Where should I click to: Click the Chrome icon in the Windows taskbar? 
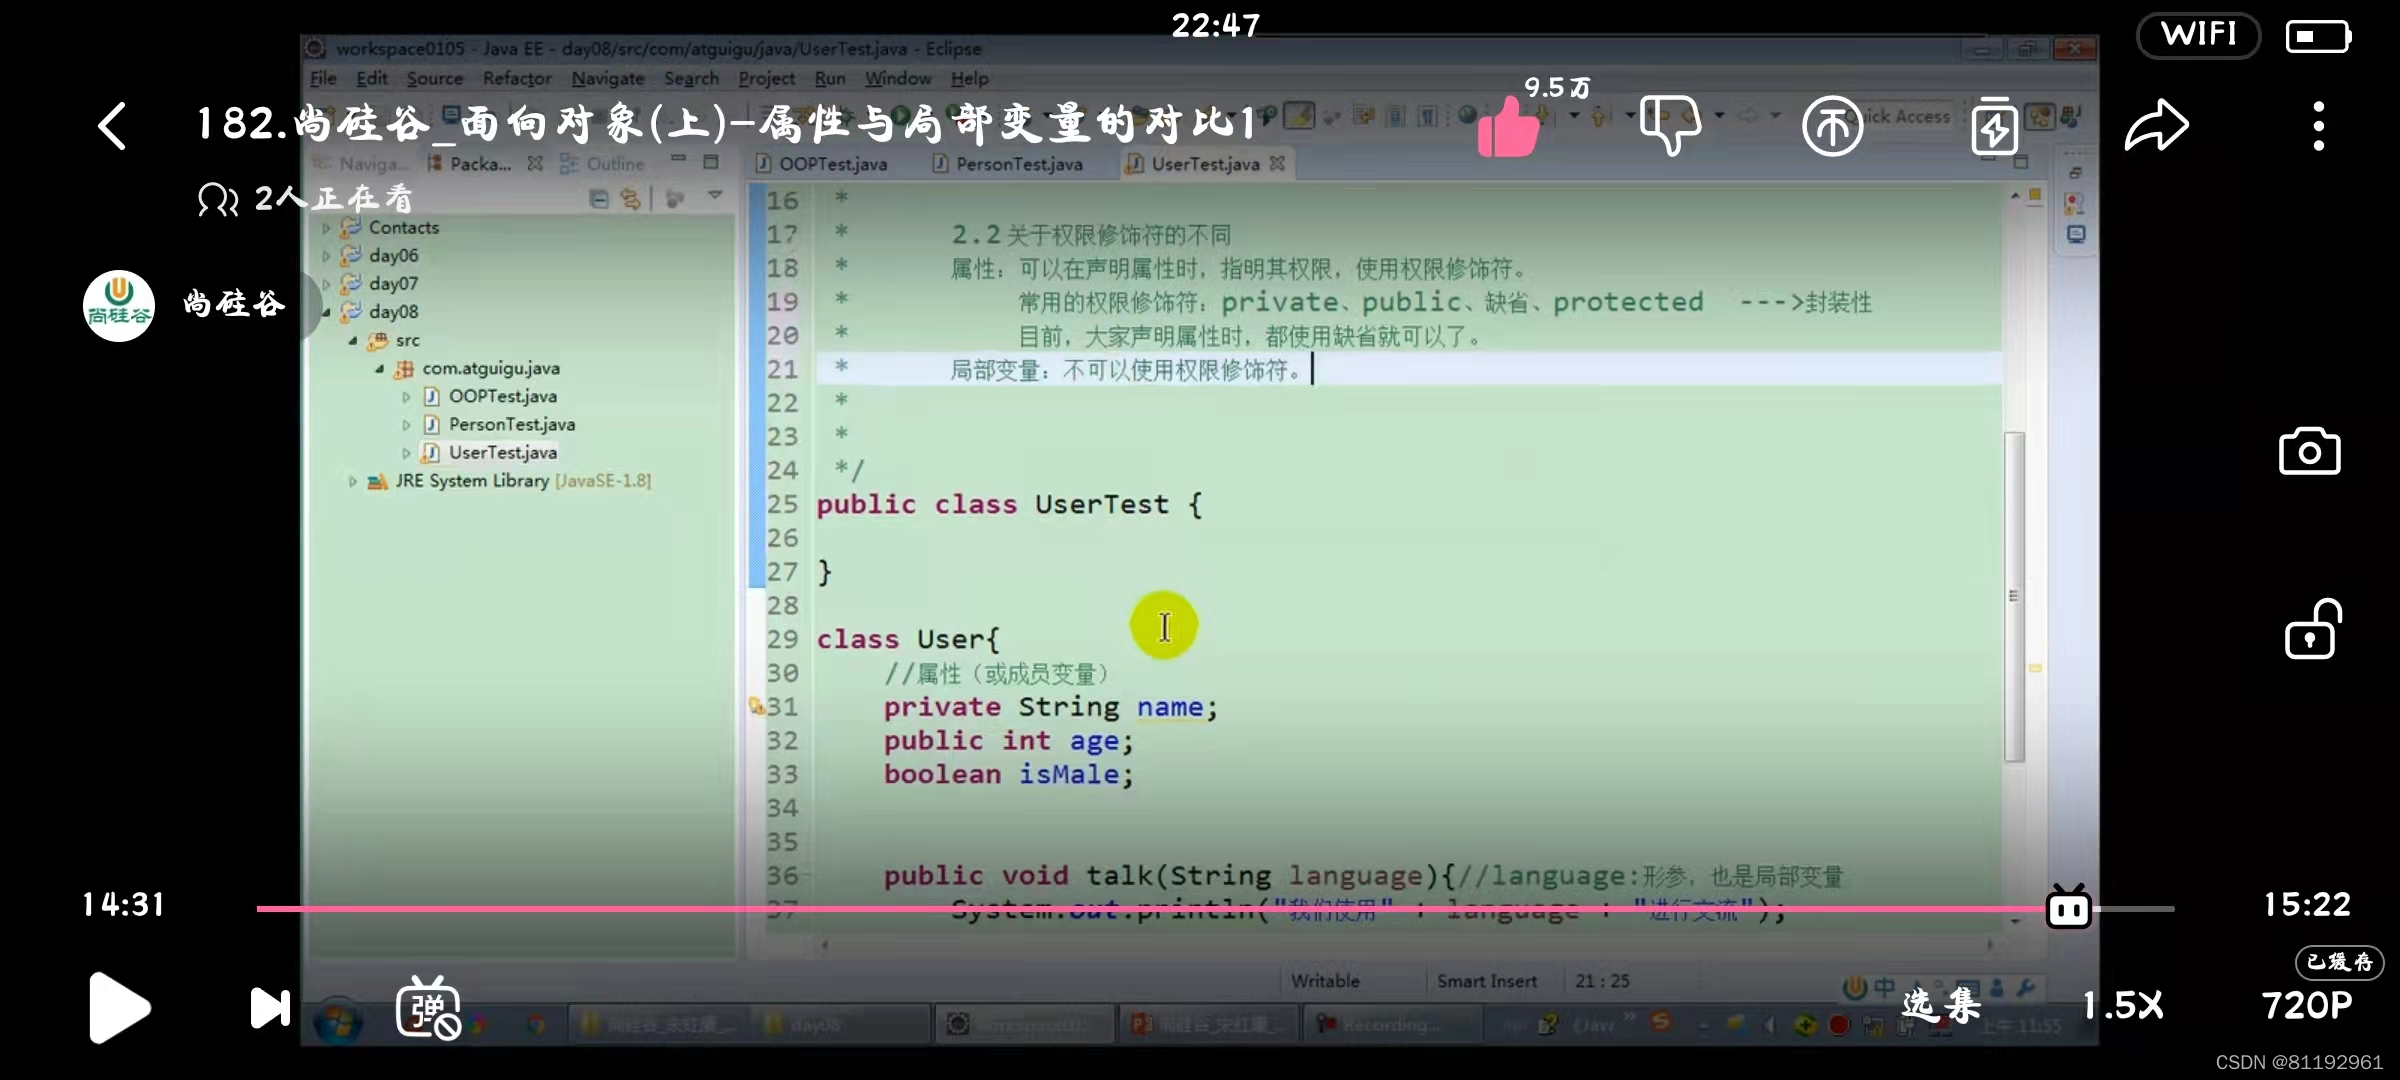pyautogui.click(x=536, y=1024)
